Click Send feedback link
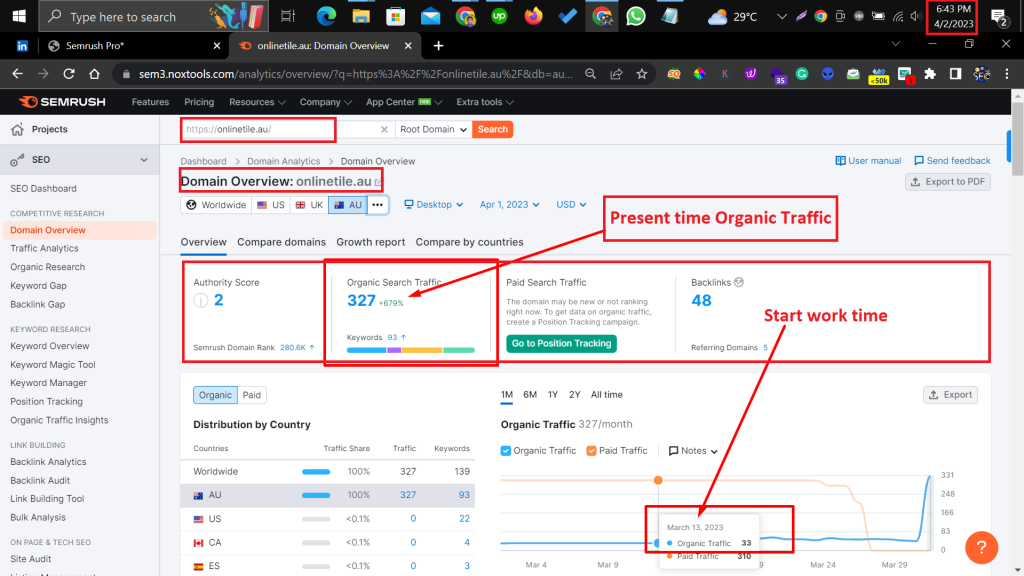The width and height of the screenshot is (1024, 576). coord(952,161)
